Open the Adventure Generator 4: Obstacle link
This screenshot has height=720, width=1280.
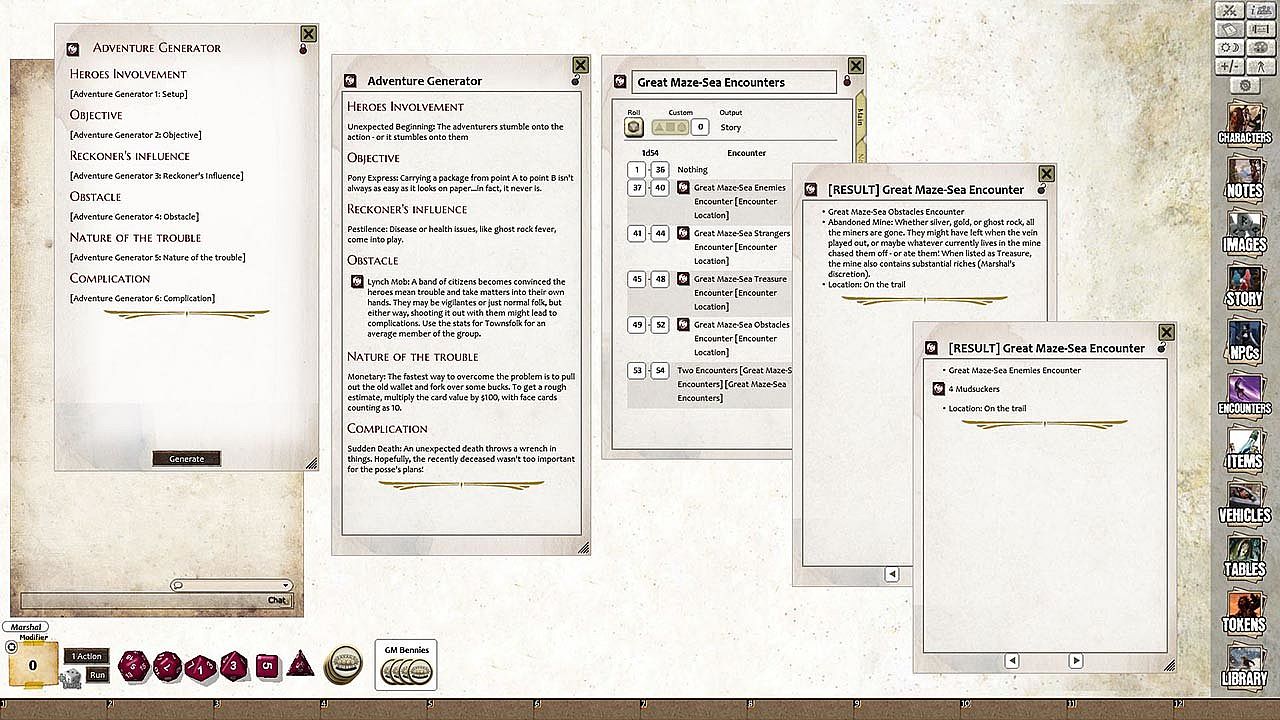click(x=135, y=216)
